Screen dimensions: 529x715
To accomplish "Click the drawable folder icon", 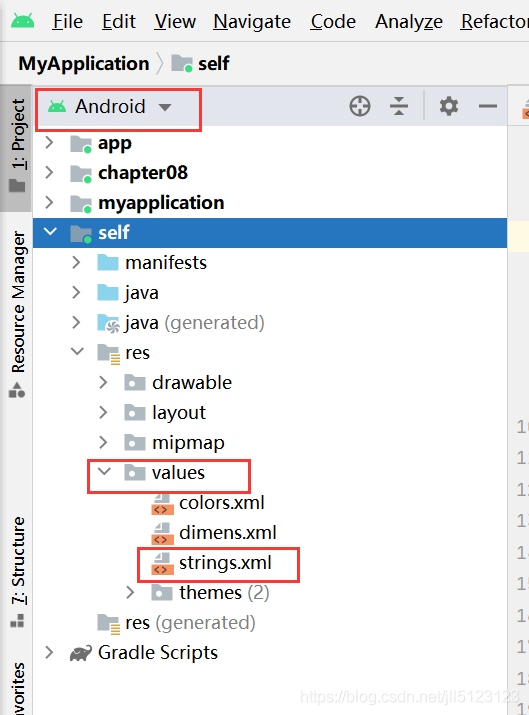I will tap(135, 383).
